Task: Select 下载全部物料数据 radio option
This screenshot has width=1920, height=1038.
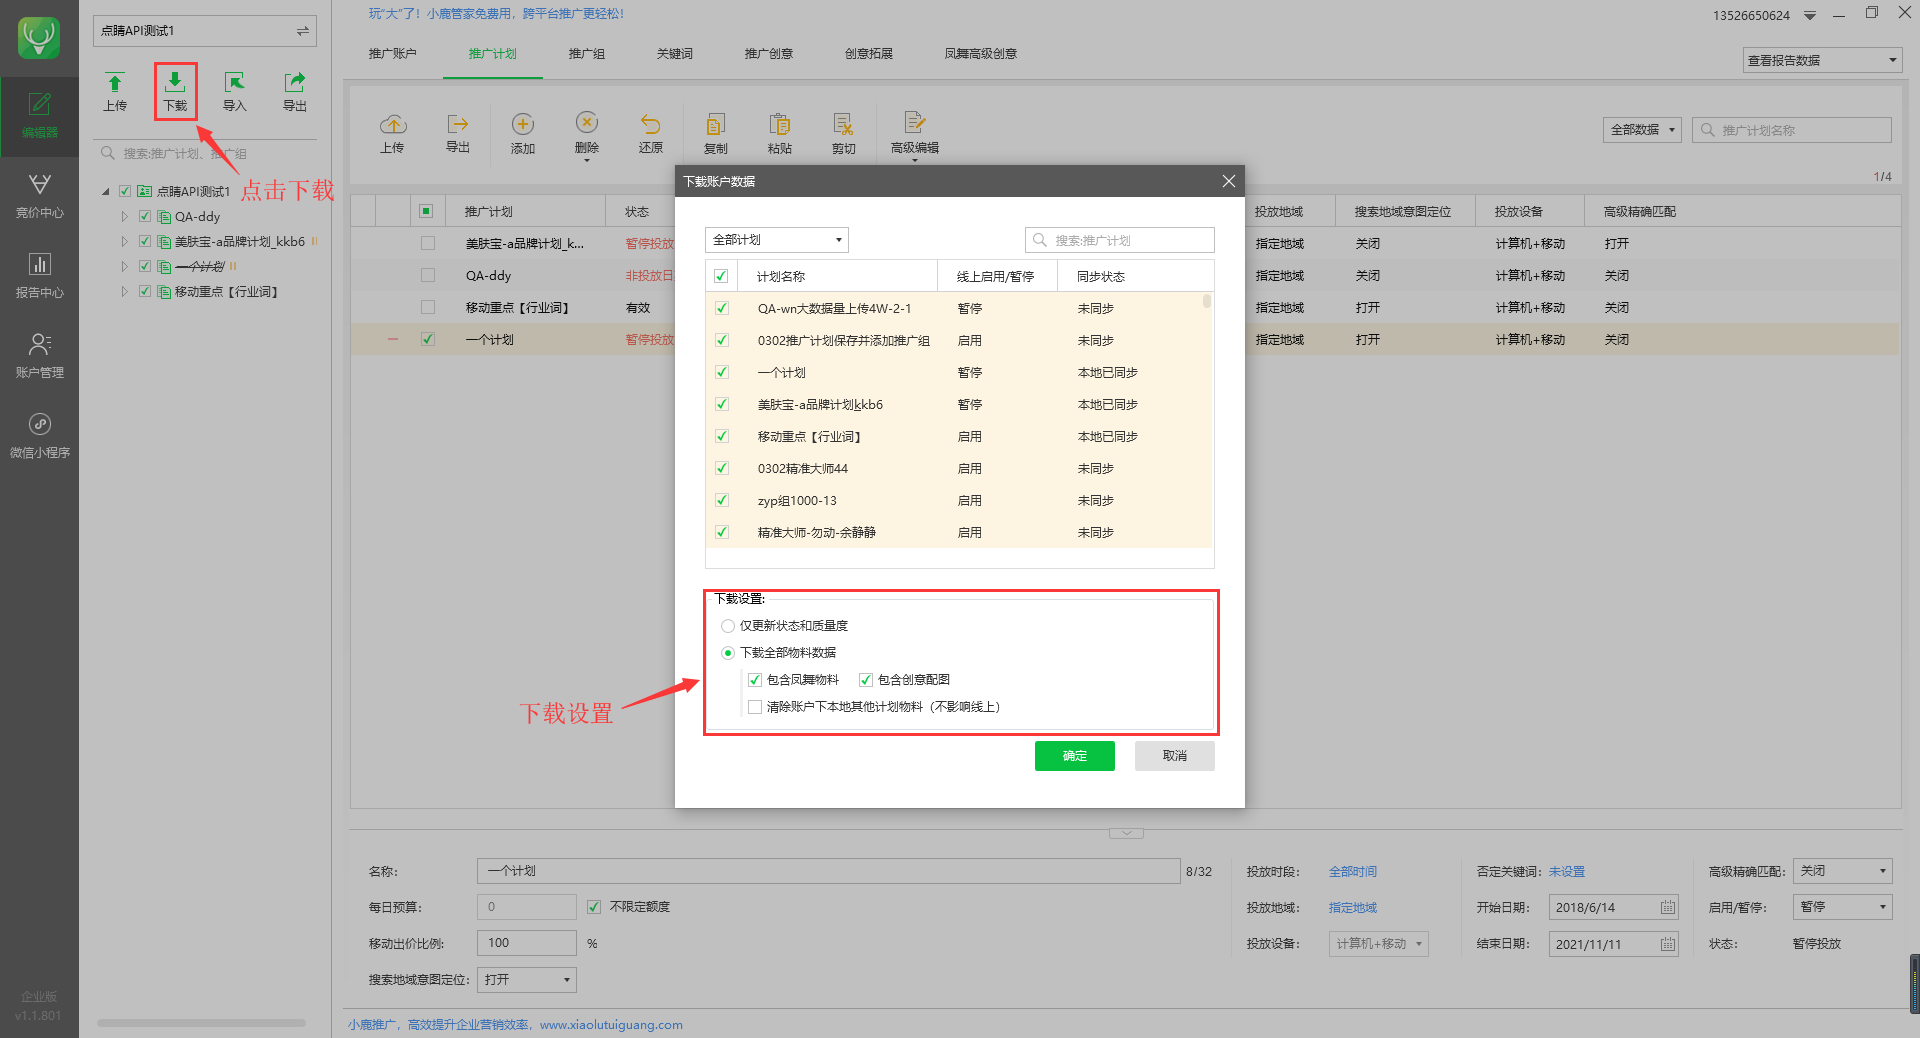Action: [x=728, y=653]
